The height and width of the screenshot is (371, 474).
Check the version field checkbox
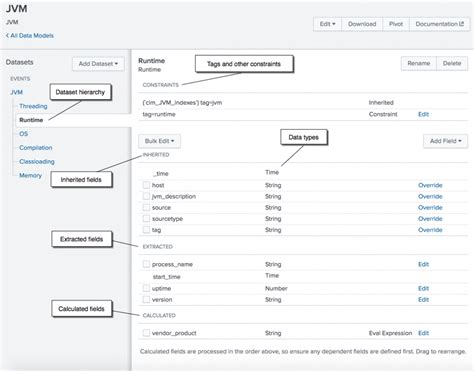146,299
